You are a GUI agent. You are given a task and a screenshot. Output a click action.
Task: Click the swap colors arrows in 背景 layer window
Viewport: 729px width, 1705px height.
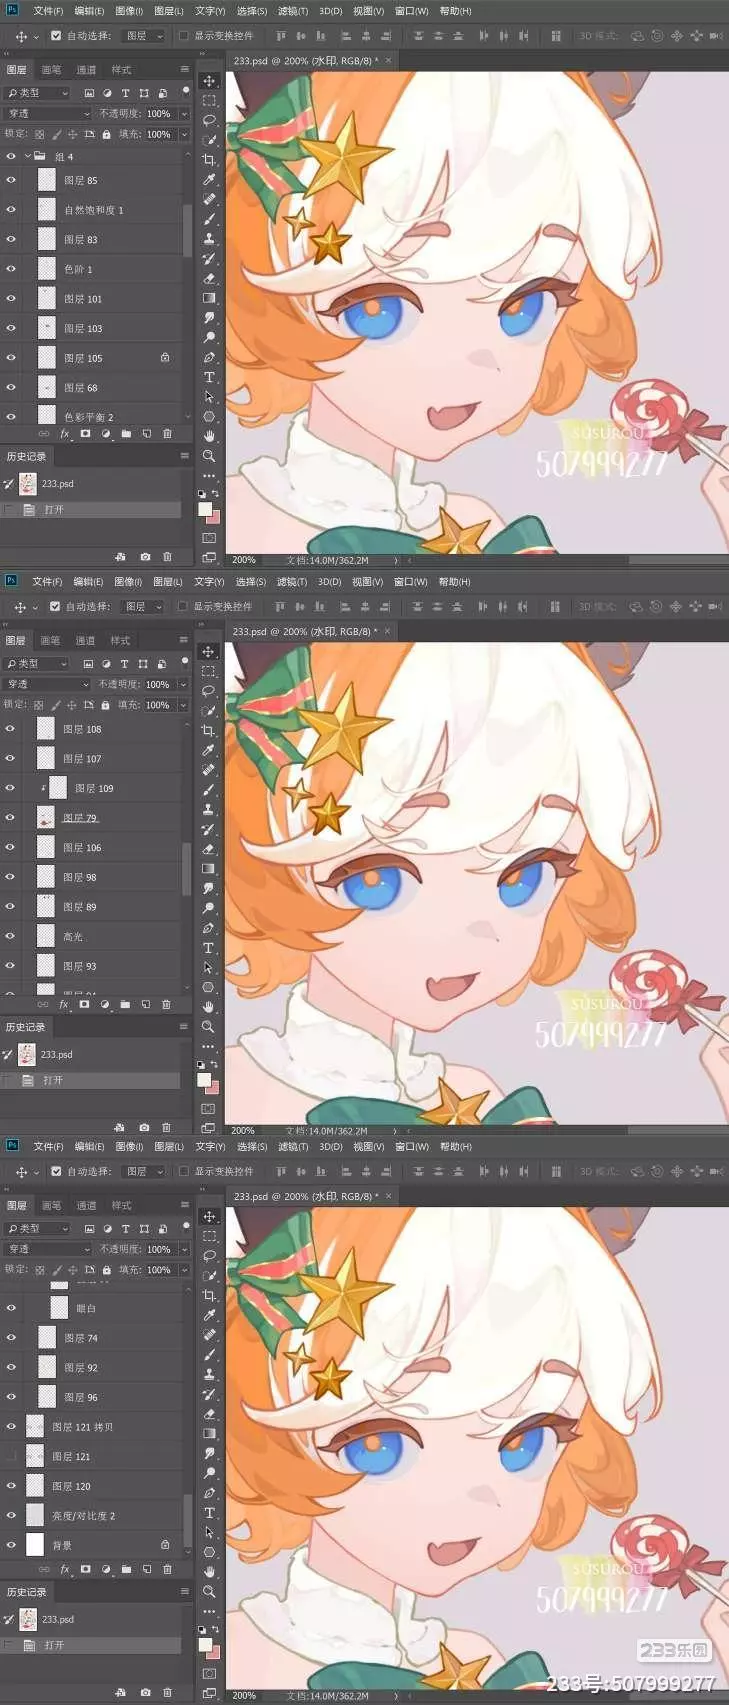coord(215,1630)
